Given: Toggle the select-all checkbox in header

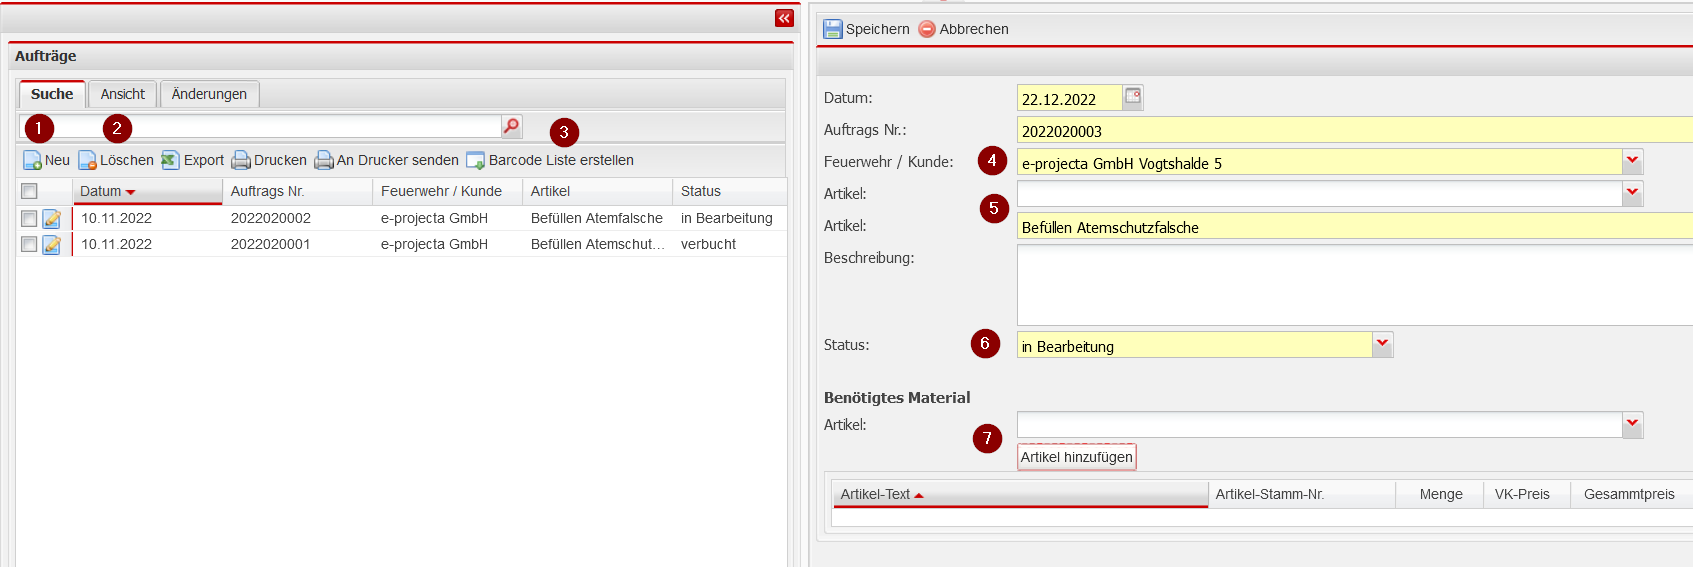Looking at the screenshot, I should click(x=29, y=191).
